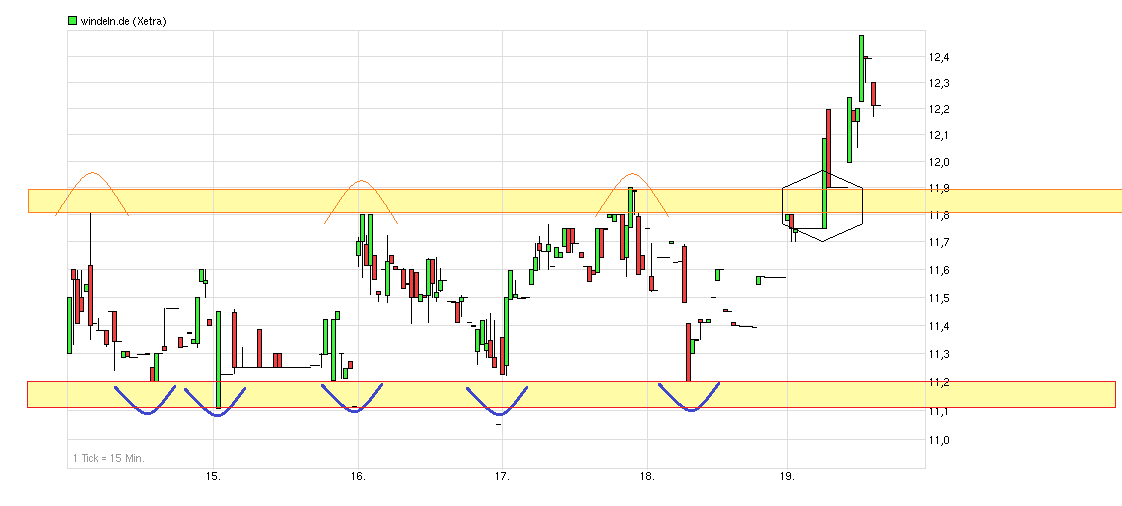Click the 12,0 price axis label
1122x506 pixels.
[x=939, y=162]
